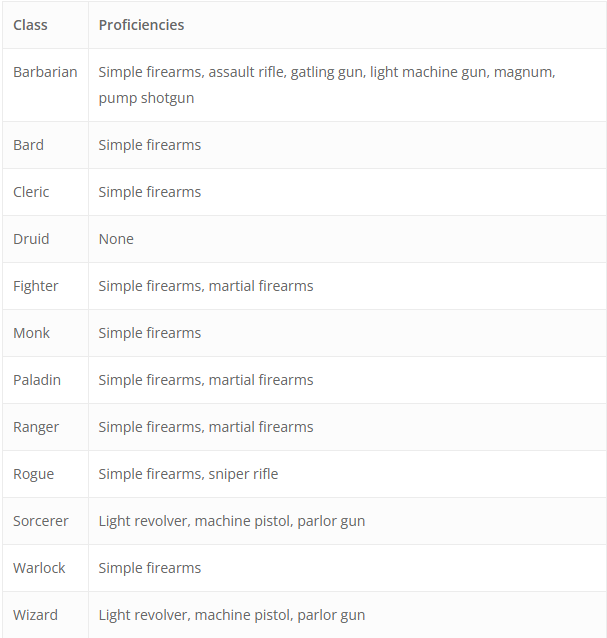Click the Rogue row label
Image resolution: width=607 pixels, height=638 pixels.
pos(33,474)
